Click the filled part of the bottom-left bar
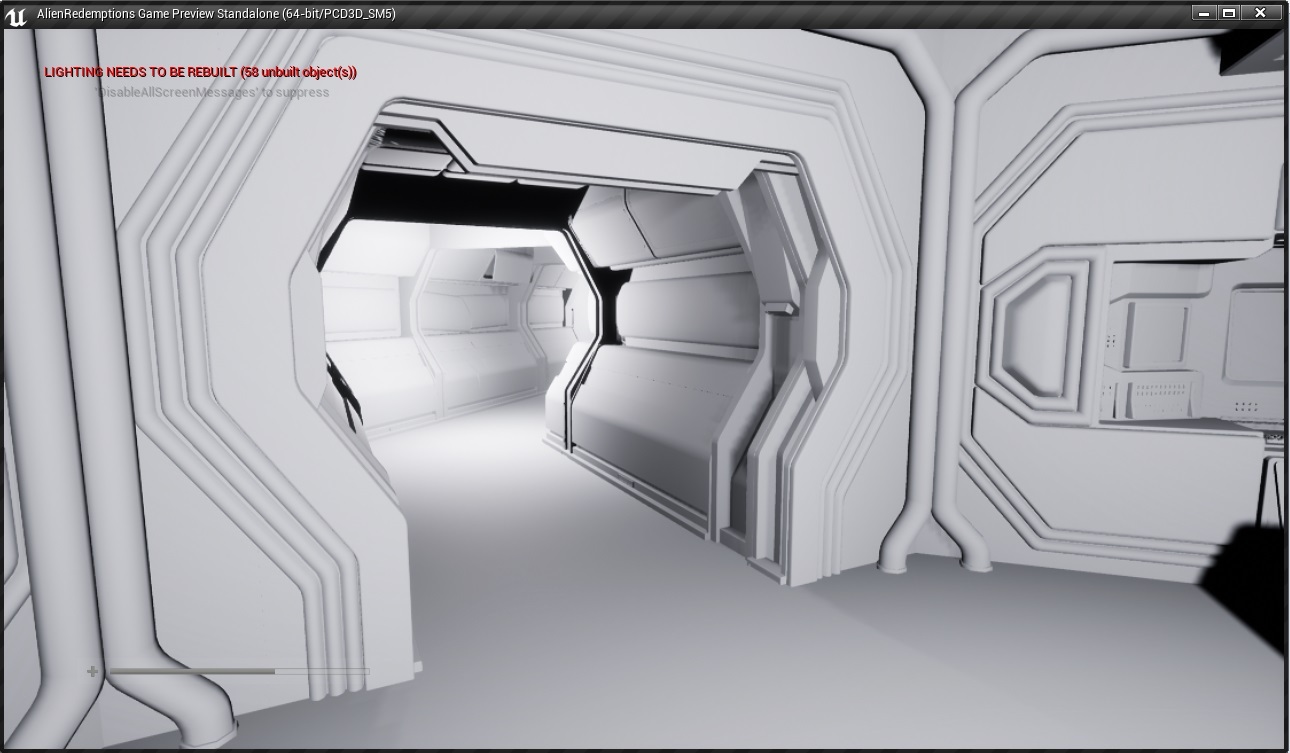 click(x=190, y=671)
